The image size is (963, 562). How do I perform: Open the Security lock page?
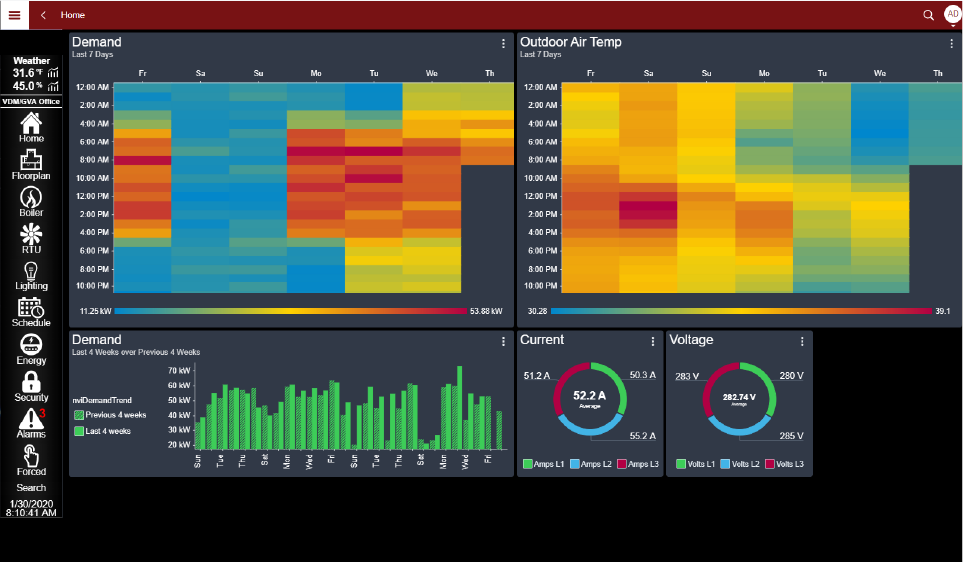[31, 386]
